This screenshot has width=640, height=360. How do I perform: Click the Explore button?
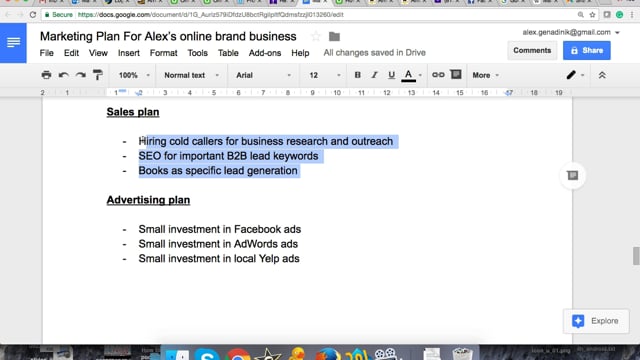point(596,321)
